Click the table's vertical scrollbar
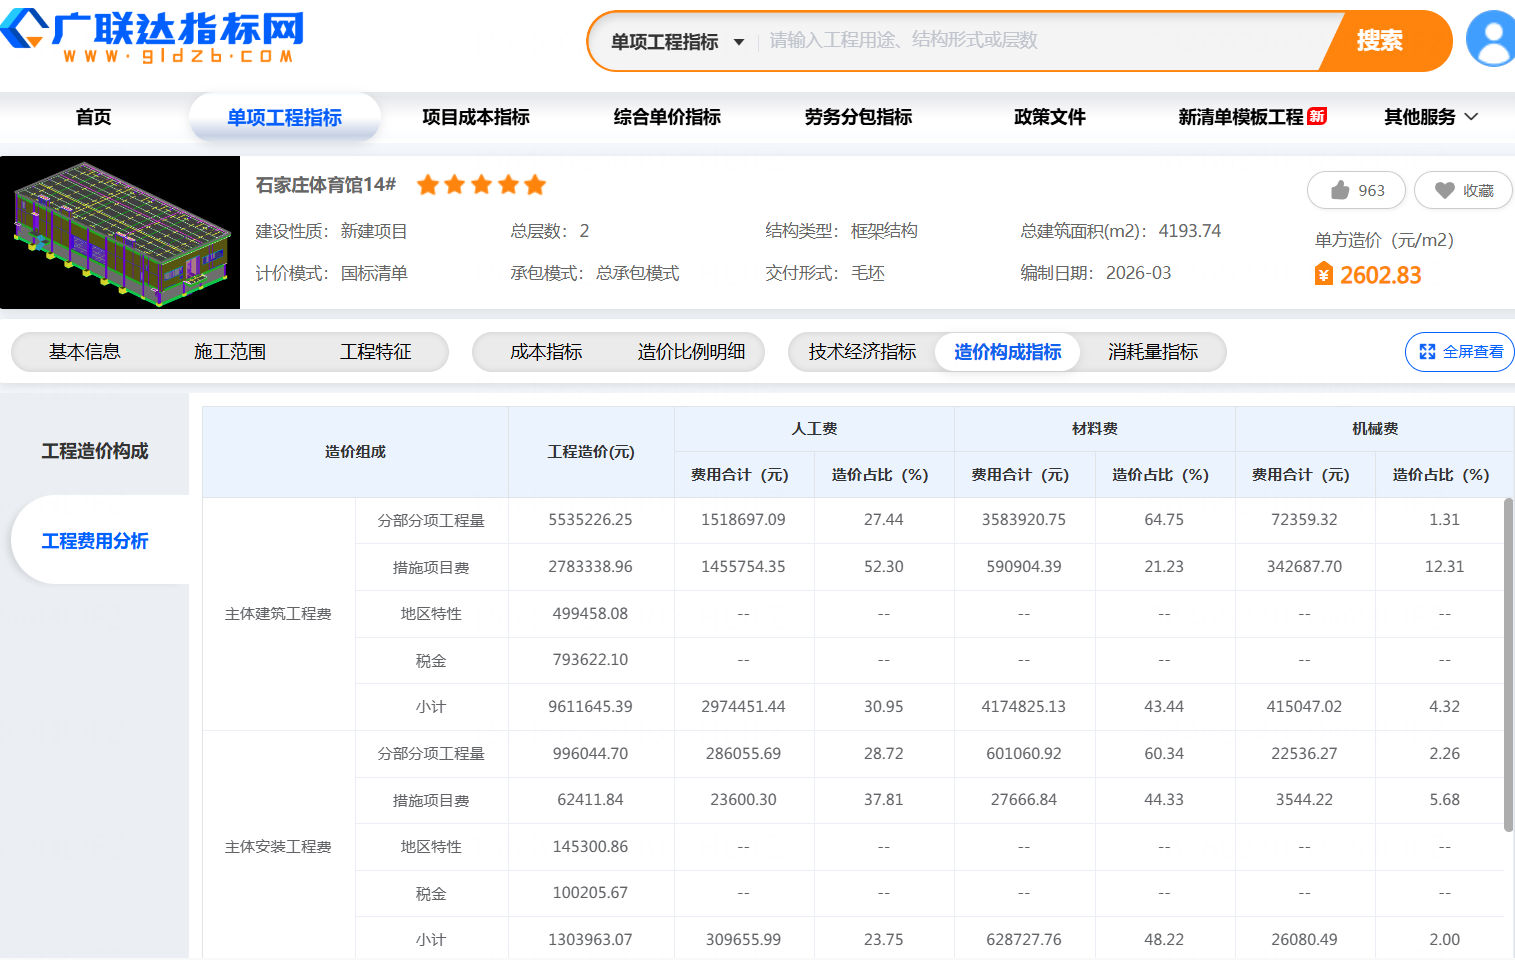This screenshot has height=960, width=1515. click(x=1509, y=665)
